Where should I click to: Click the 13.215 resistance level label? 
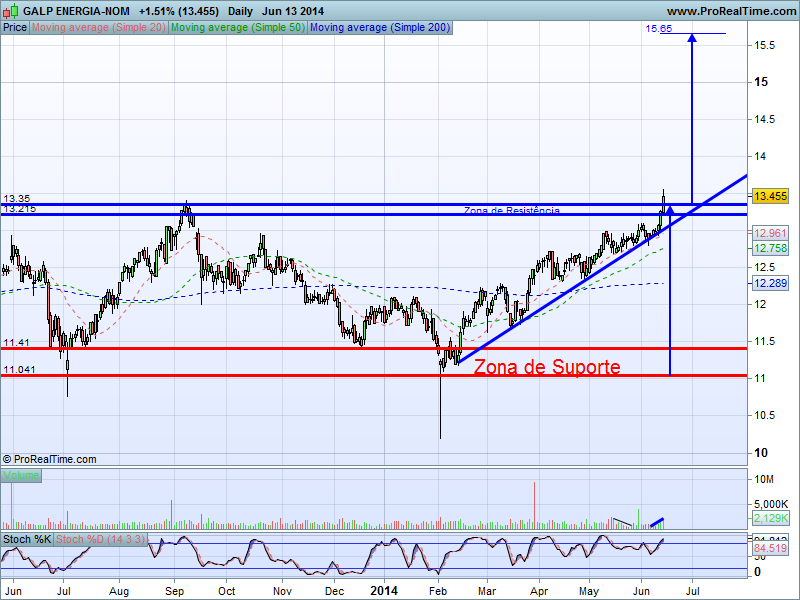click(19, 208)
